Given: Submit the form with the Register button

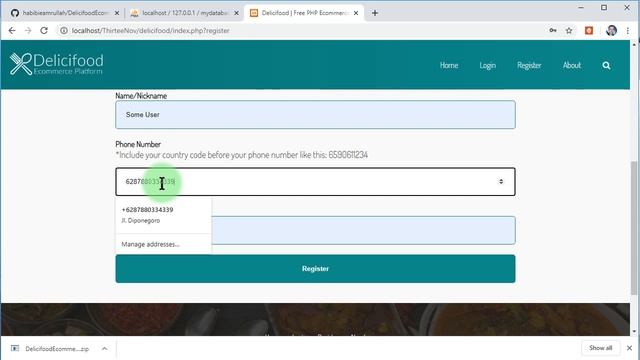Looking at the screenshot, I should (x=315, y=269).
